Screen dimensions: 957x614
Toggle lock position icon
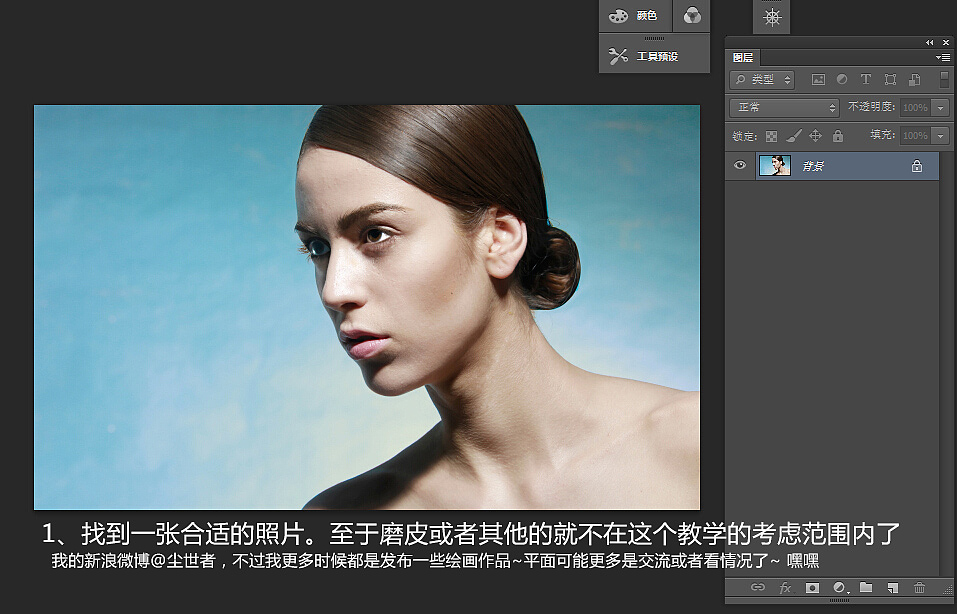(815, 135)
